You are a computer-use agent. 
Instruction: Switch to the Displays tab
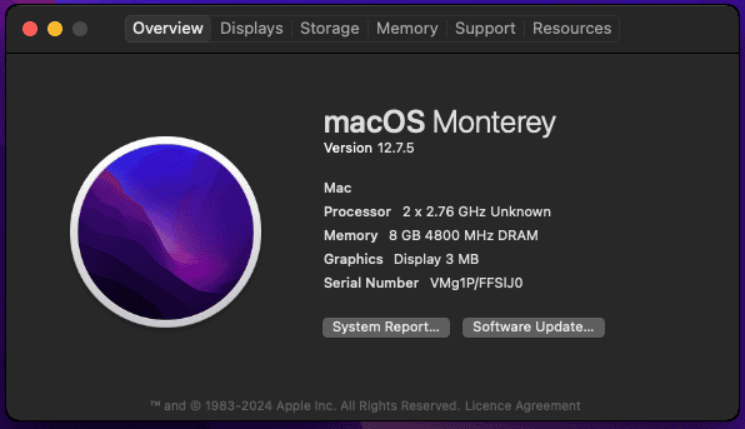point(251,29)
